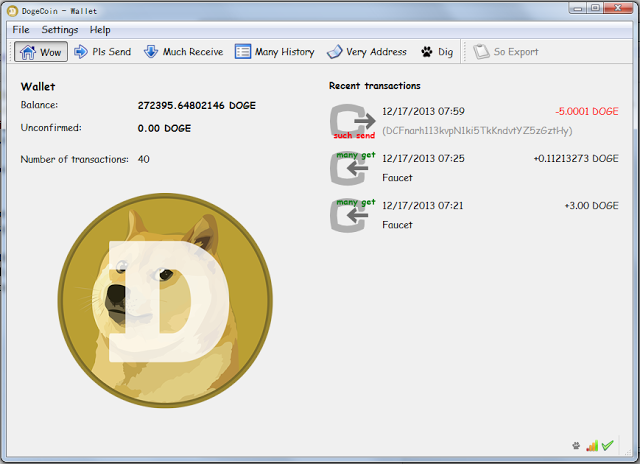Click the network signal bars icon
Image resolution: width=640 pixels, height=464 pixels.
click(x=591, y=446)
